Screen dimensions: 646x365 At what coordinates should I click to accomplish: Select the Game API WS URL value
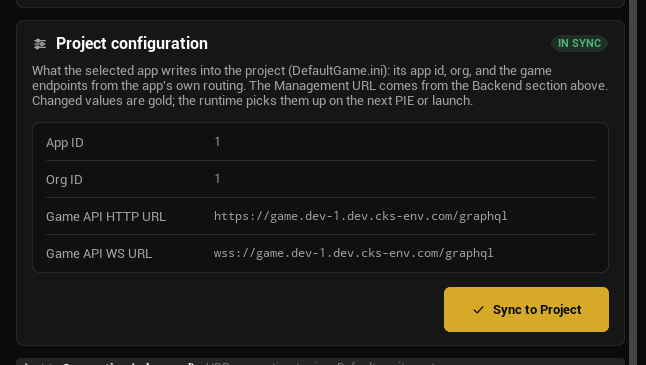(353, 253)
